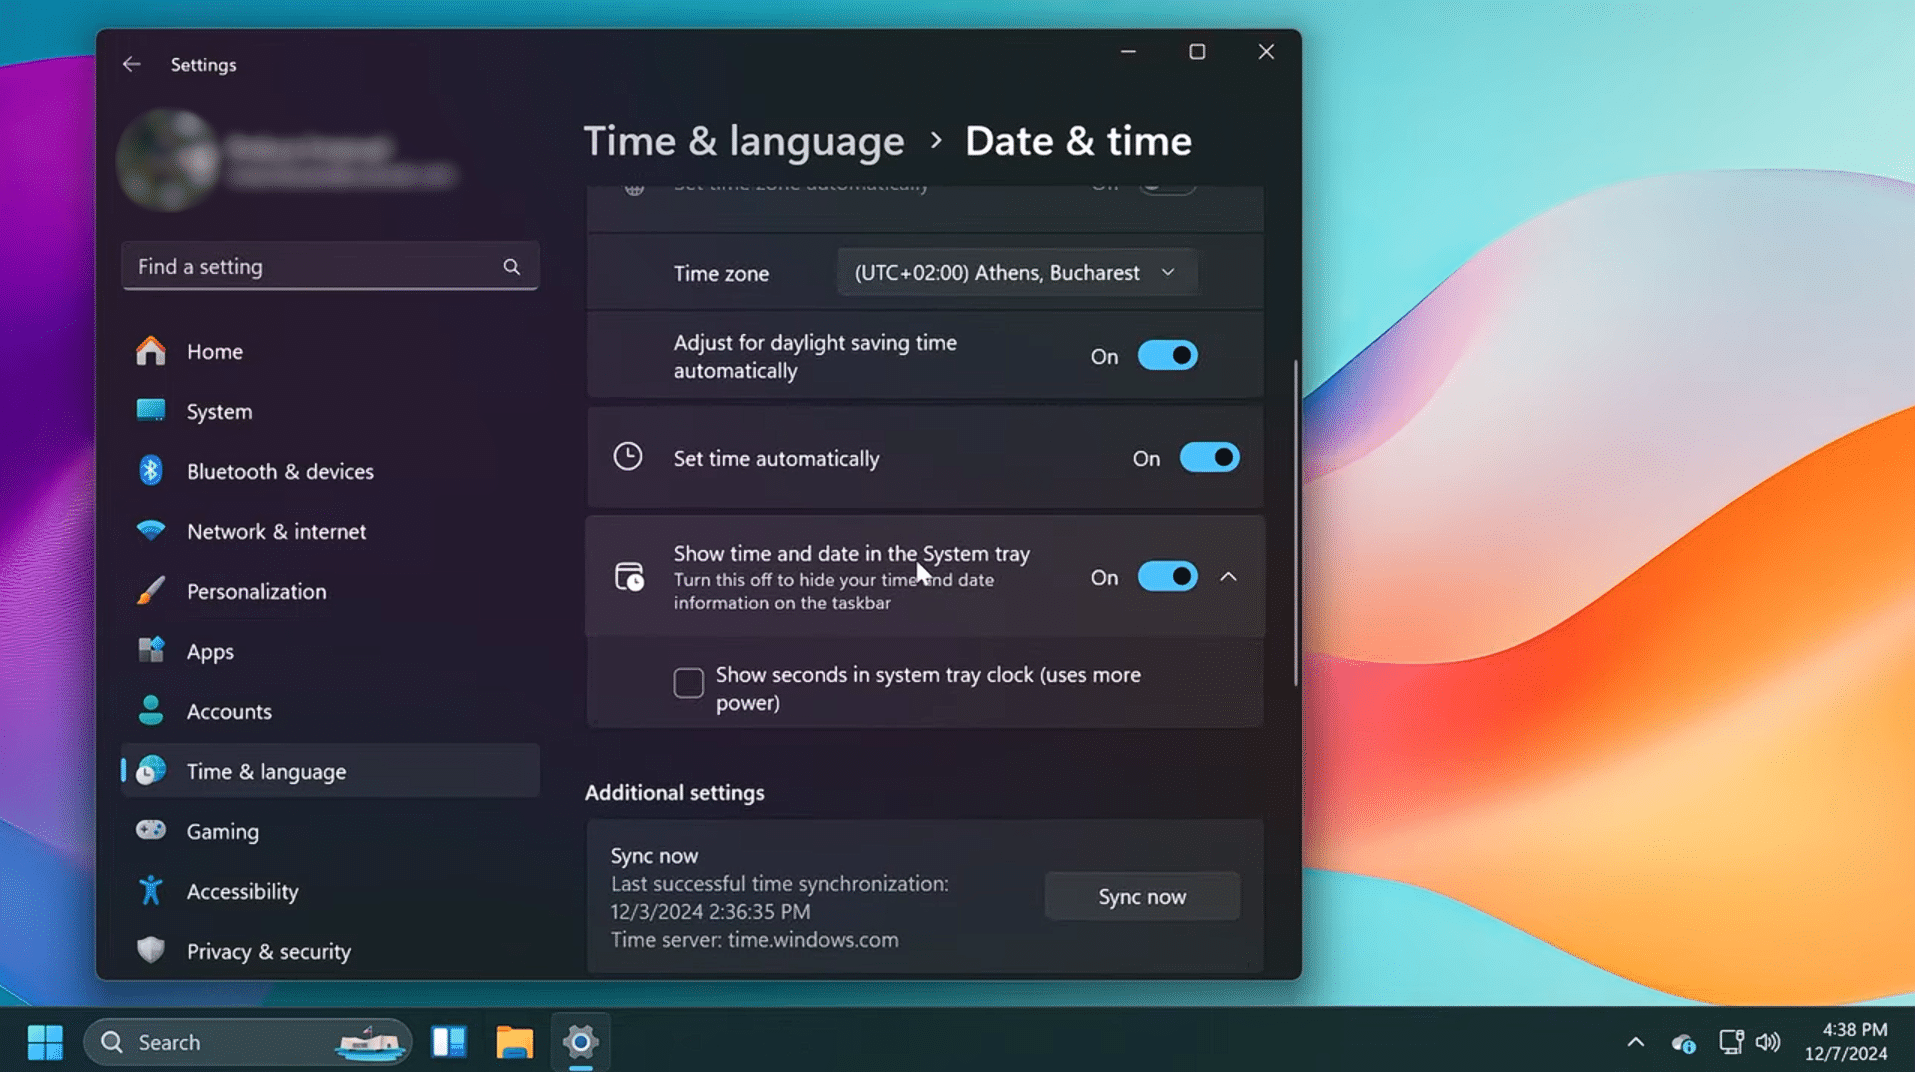Click the Apps icon in sidebar
The height and width of the screenshot is (1072, 1915).
[x=151, y=650]
